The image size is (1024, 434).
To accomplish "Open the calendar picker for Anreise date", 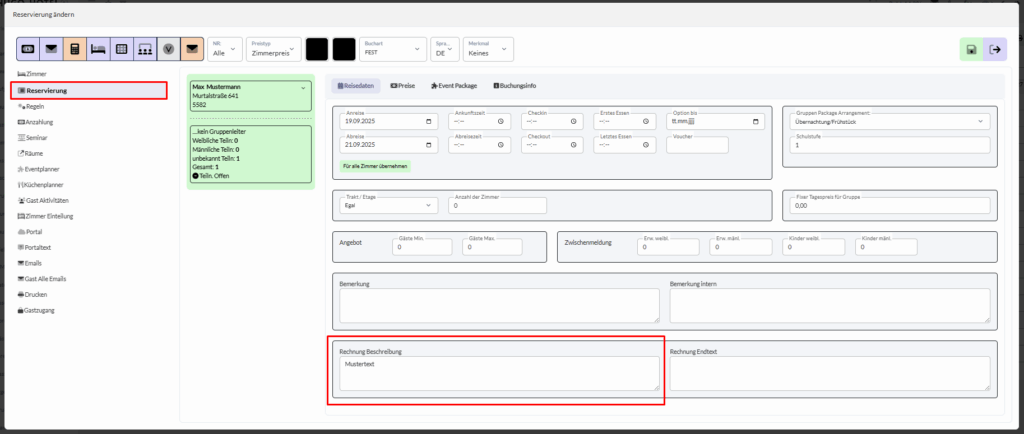I will pyautogui.click(x=430, y=121).
